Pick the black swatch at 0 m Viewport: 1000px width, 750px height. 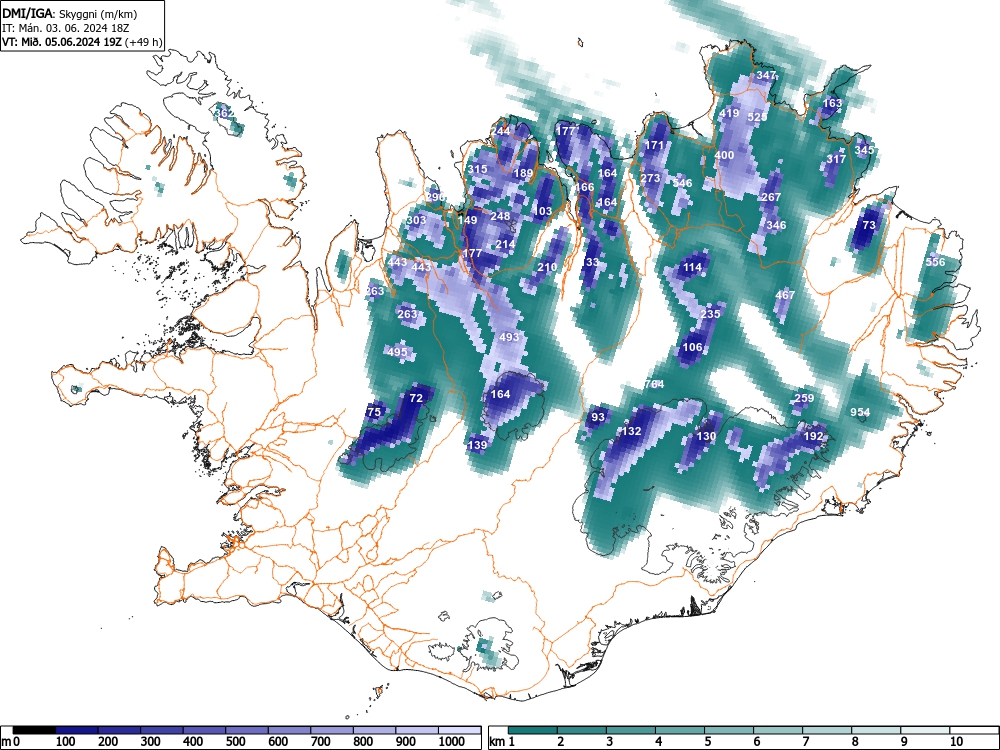pyautogui.click(x=34, y=730)
